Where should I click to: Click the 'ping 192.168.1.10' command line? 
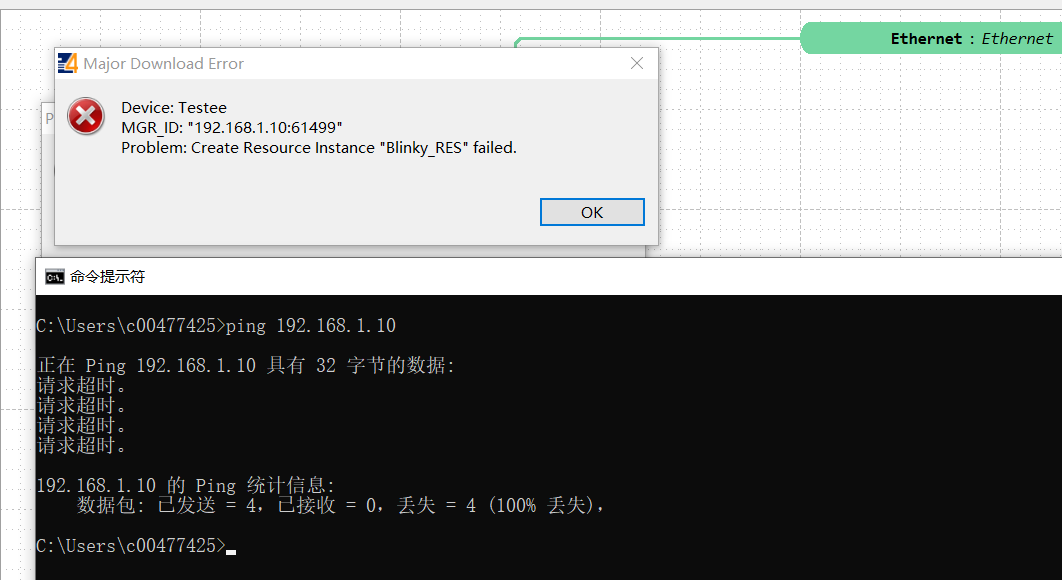point(216,326)
